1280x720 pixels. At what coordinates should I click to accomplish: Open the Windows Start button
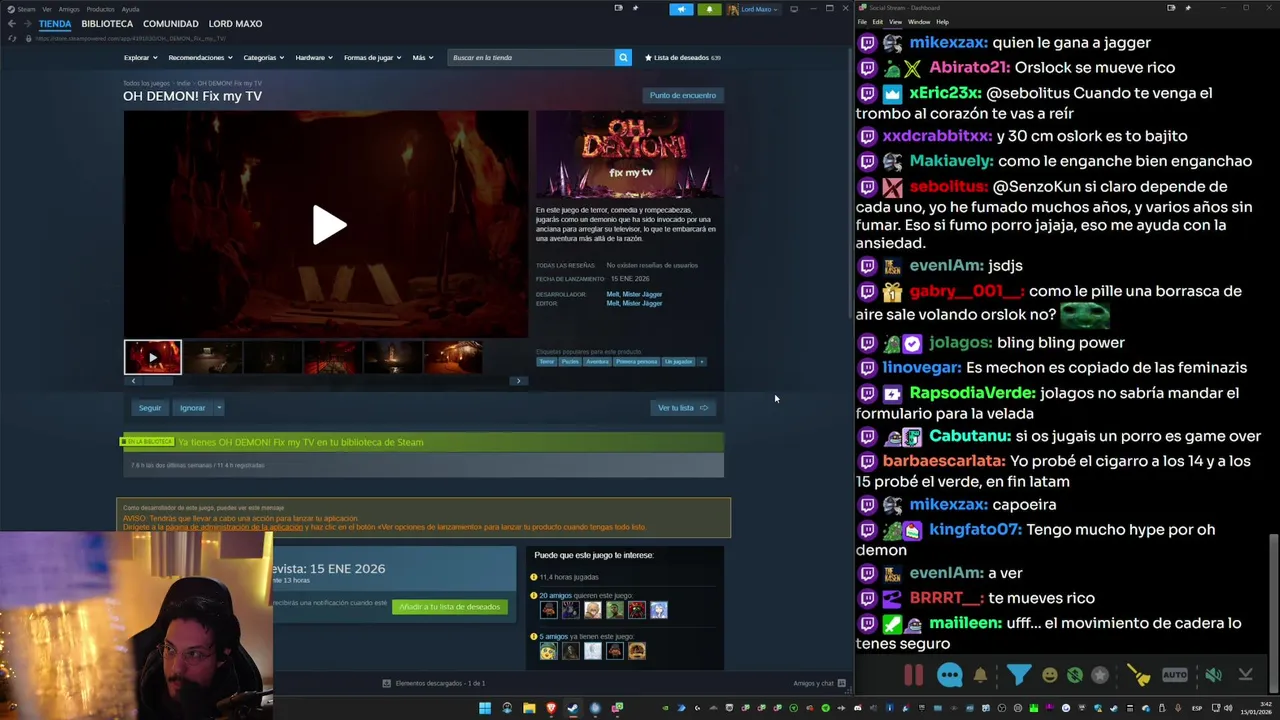tap(485, 708)
